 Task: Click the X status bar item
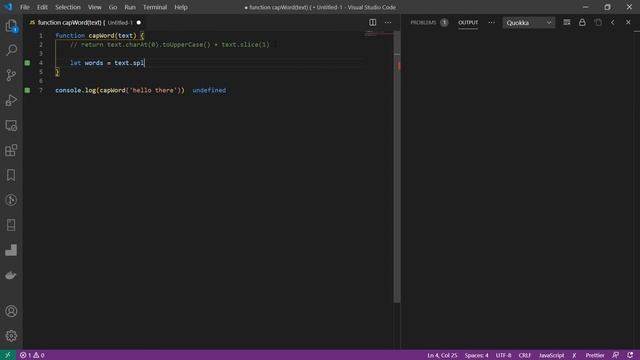574,355
